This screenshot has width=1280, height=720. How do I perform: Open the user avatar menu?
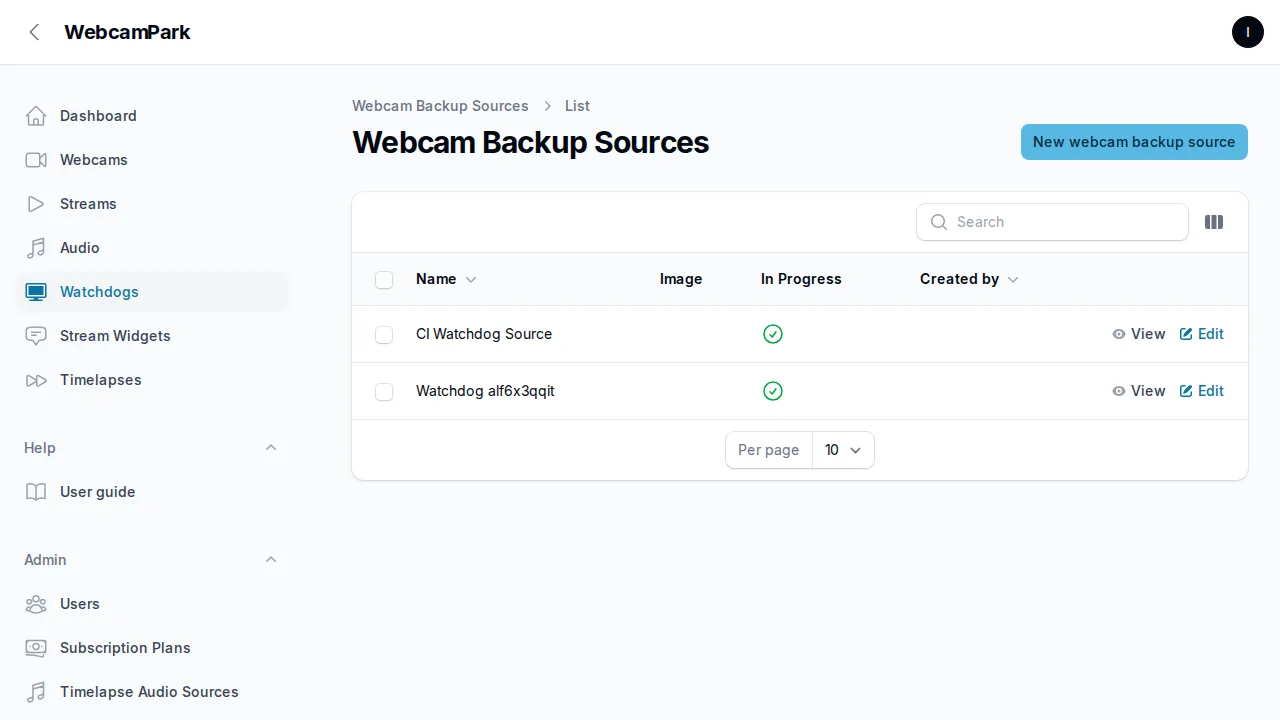tap(1248, 32)
